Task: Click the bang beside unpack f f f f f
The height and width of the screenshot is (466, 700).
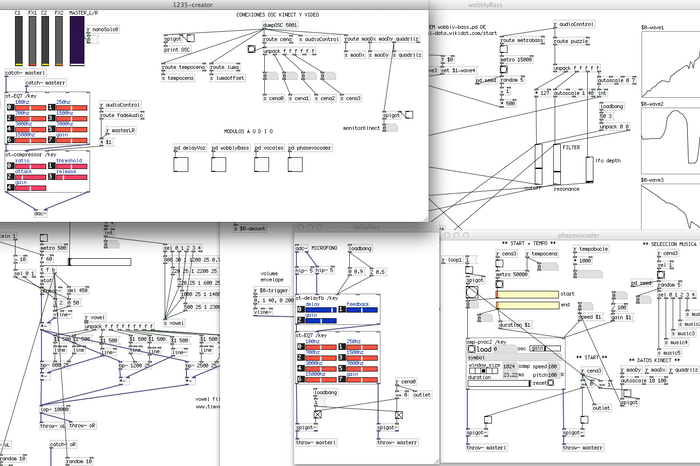Action: (251, 49)
